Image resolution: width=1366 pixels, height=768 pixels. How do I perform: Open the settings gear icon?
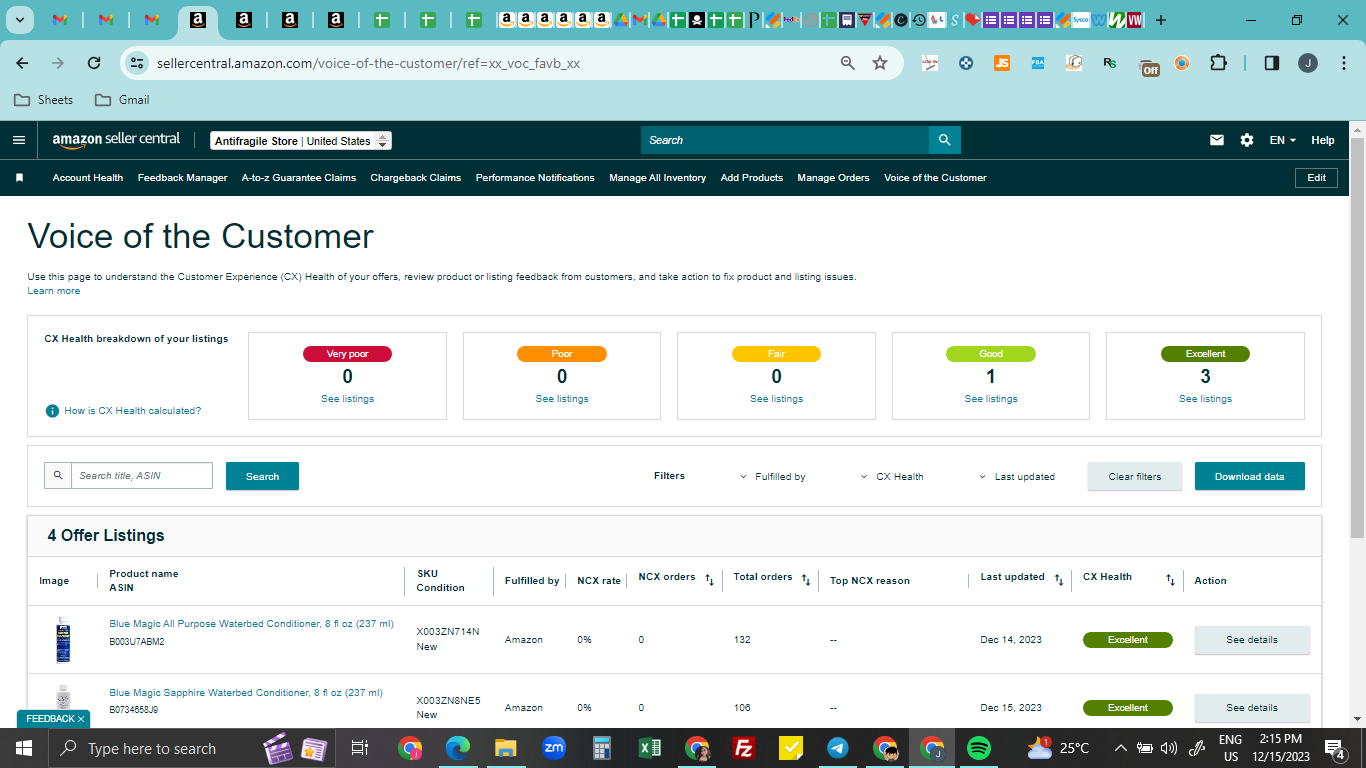[1247, 140]
